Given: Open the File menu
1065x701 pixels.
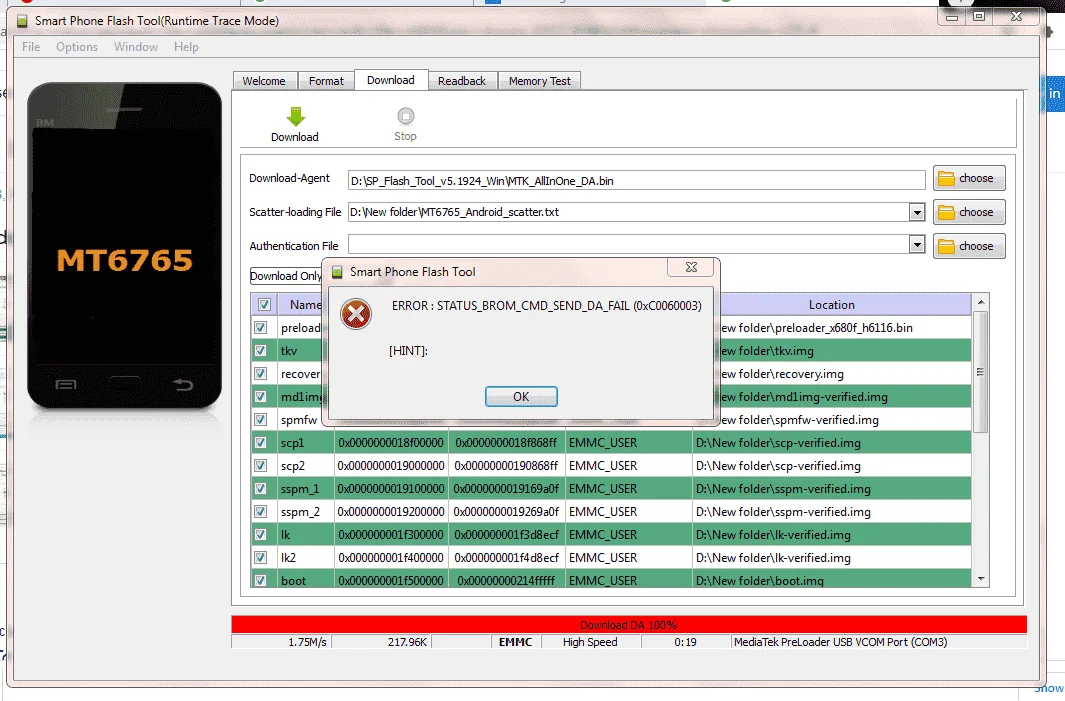Looking at the screenshot, I should pos(31,47).
